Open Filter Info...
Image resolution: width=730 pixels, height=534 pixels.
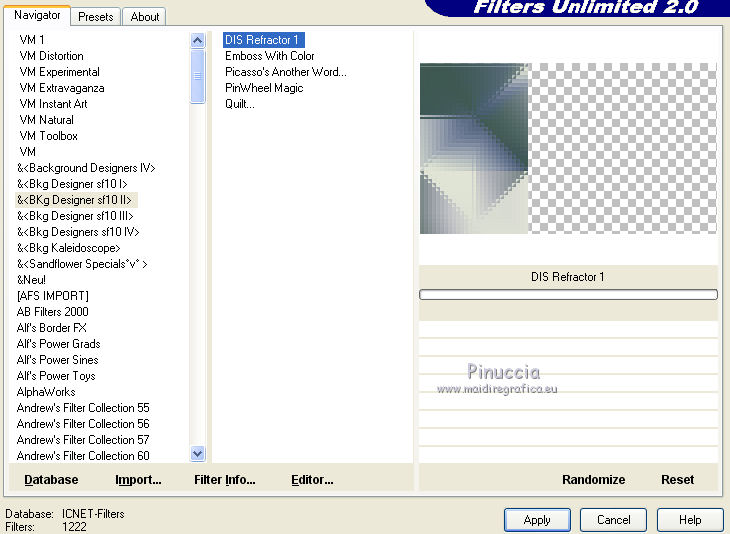[x=224, y=480]
